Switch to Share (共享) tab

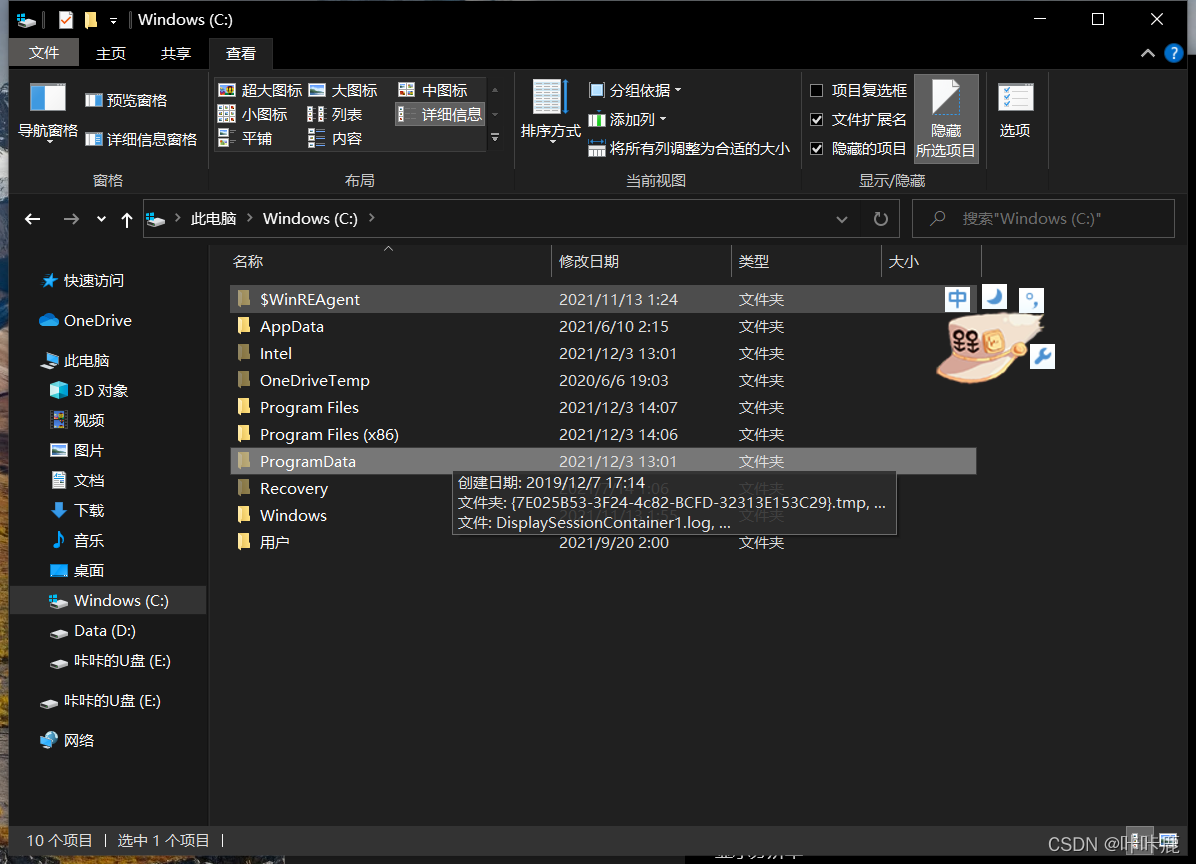[x=175, y=53]
